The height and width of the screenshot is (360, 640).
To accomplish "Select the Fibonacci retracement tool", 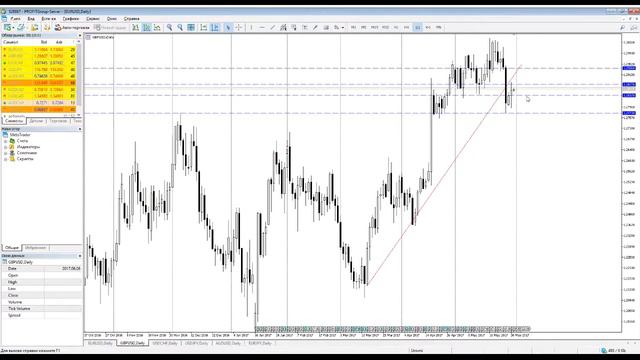I will 293,27.
